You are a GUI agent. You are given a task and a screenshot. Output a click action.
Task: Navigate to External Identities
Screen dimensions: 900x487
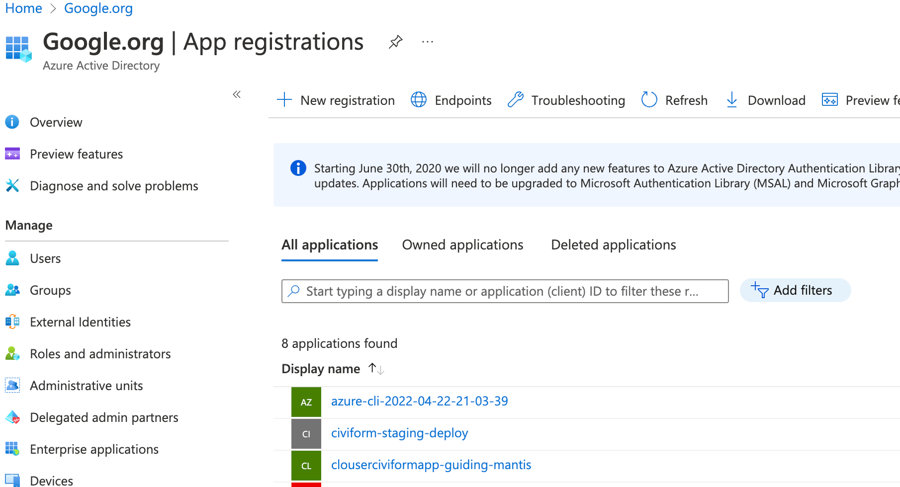pos(80,322)
